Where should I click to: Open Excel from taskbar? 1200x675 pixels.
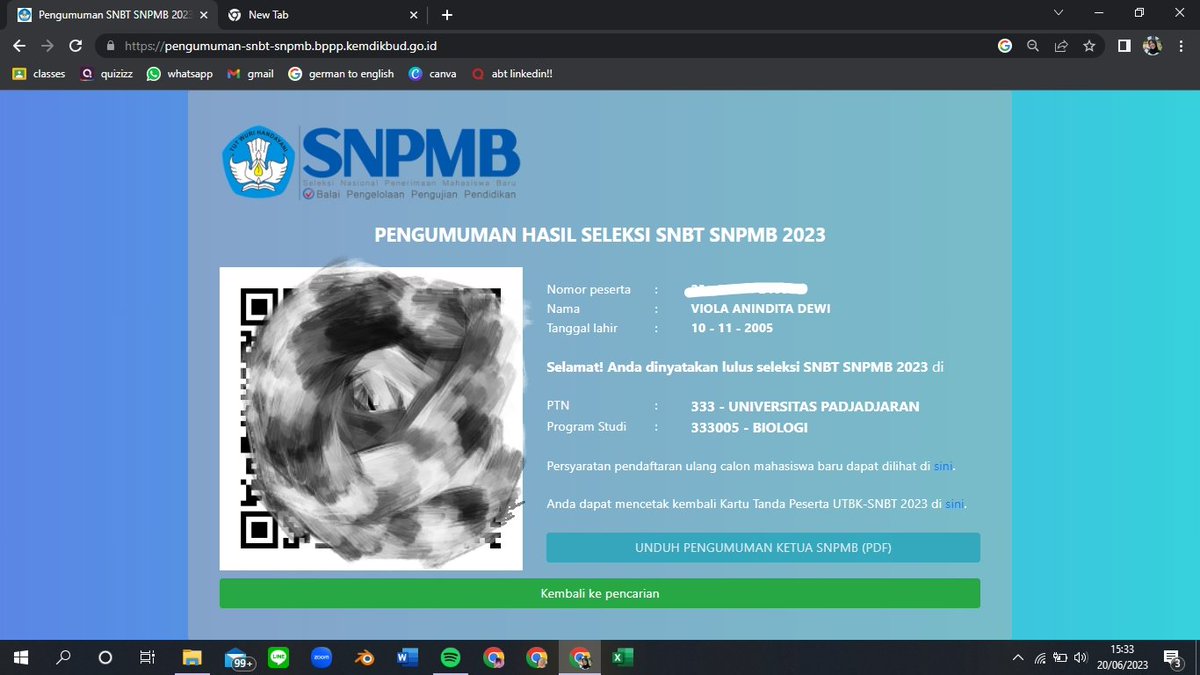pyautogui.click(x=621, y=657)
